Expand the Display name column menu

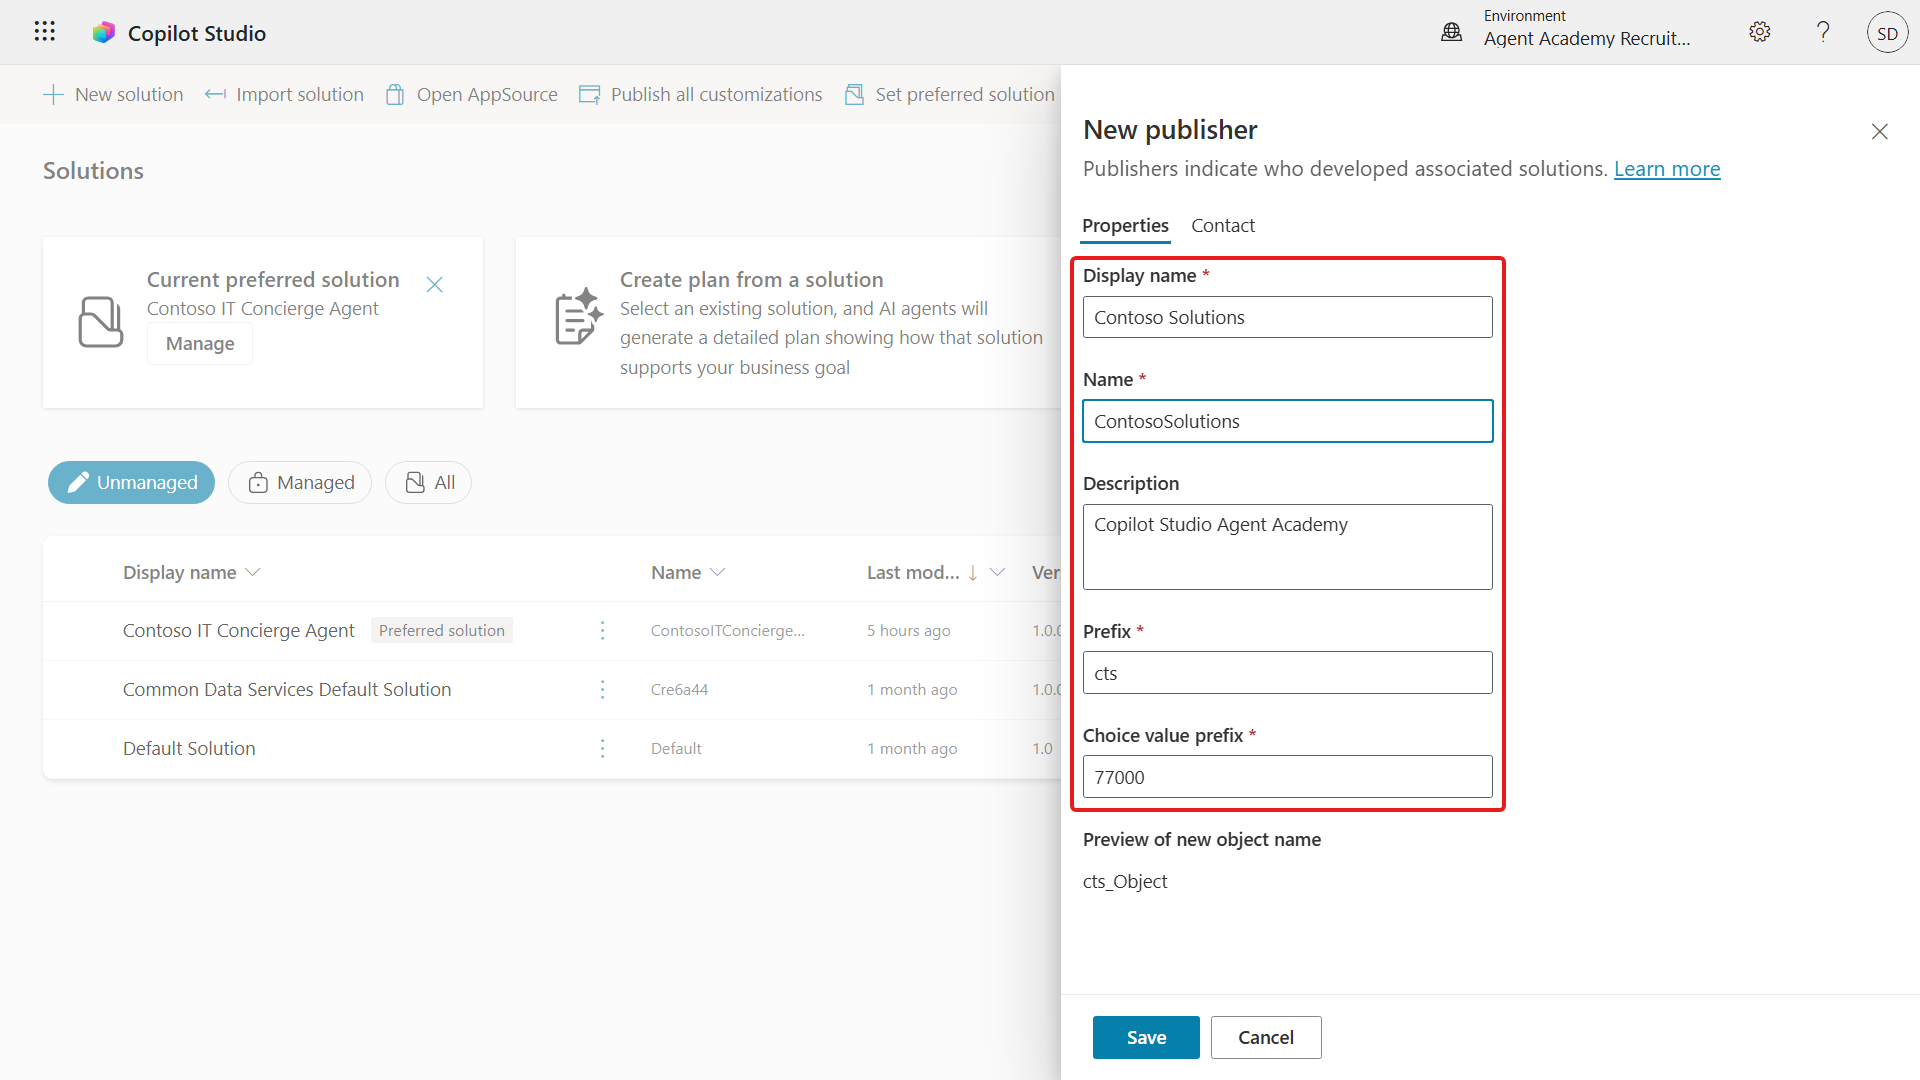pyautogui.click(x=252, y=572)
